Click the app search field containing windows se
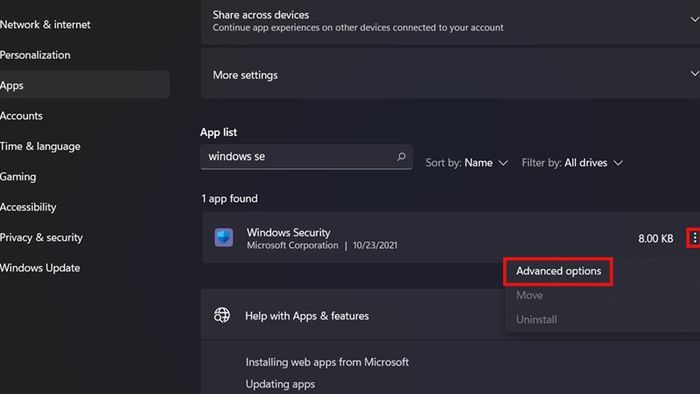Viewport: 700px width, 394px height. pyautogui.click(x=306, y=157)
